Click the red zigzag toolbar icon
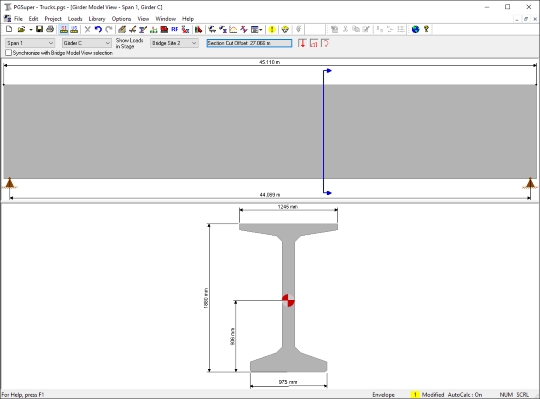 244,29
